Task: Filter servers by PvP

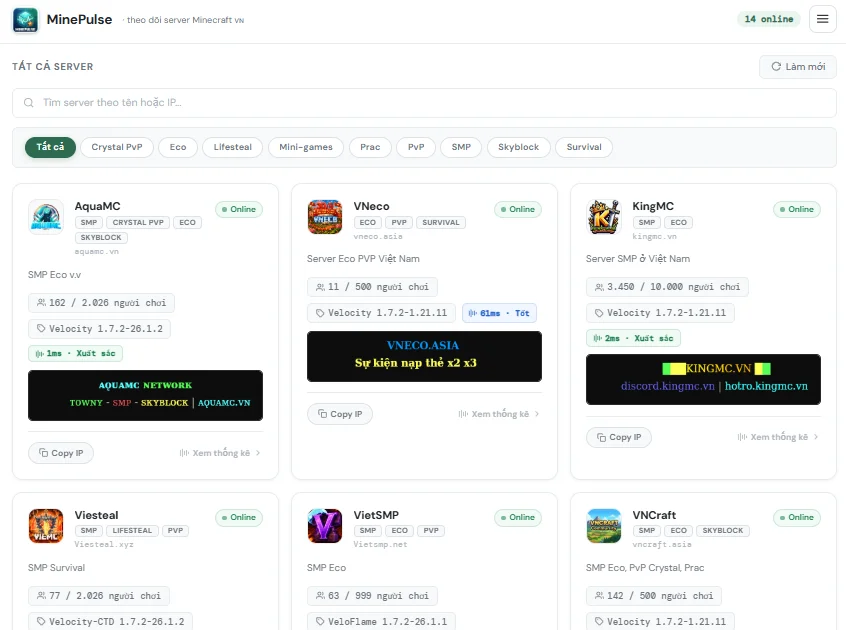Action: (416, 147)
